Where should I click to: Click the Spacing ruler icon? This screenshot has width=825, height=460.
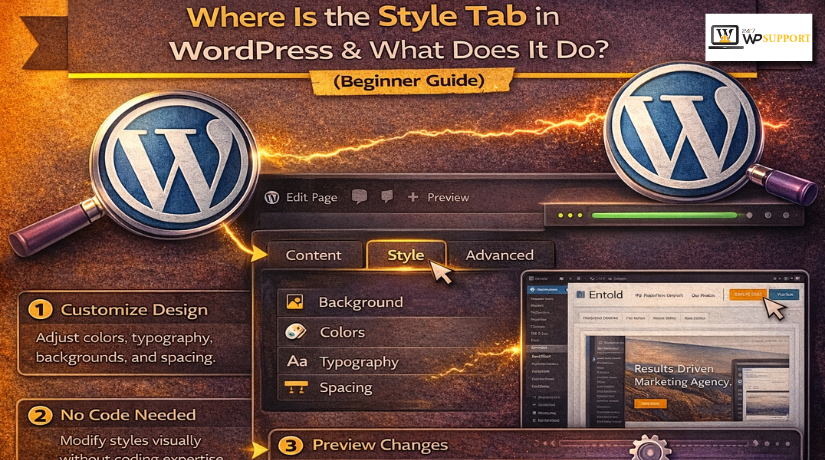pyautogui.click(x=295, y=387)
